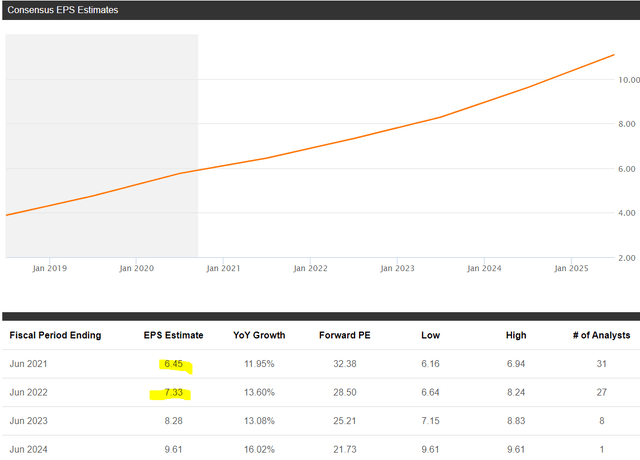Choose the Jun 2024 row label
The image size is (640, 460).
[30, 449]
